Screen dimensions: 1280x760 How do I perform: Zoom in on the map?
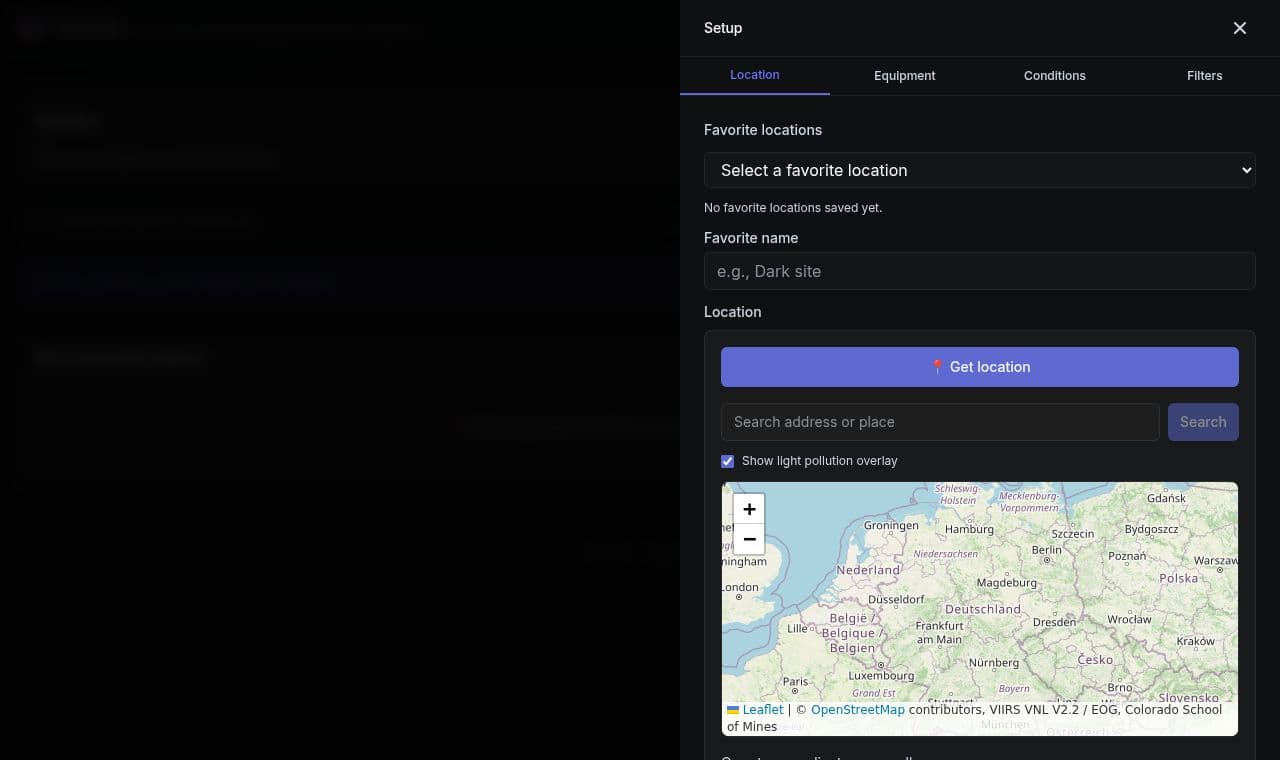(749, 509)
